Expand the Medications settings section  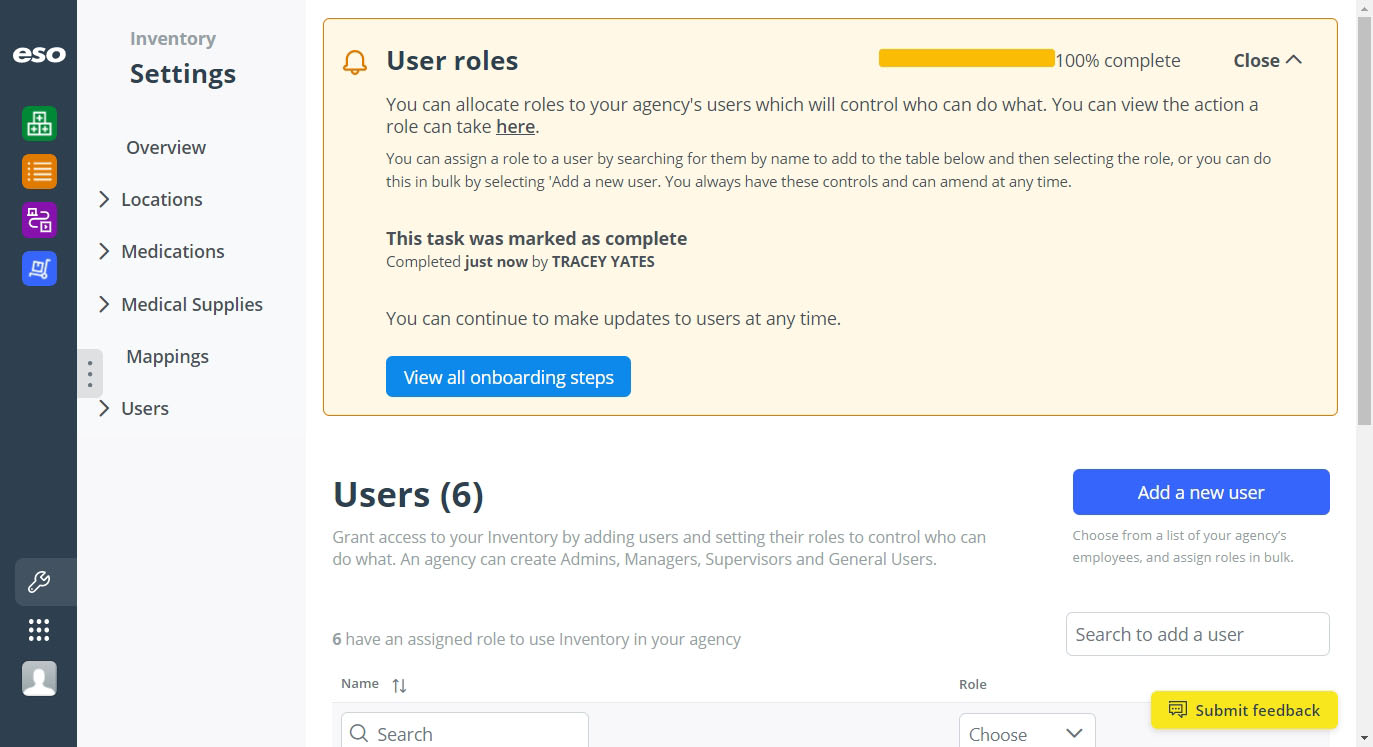click(161, 251)
